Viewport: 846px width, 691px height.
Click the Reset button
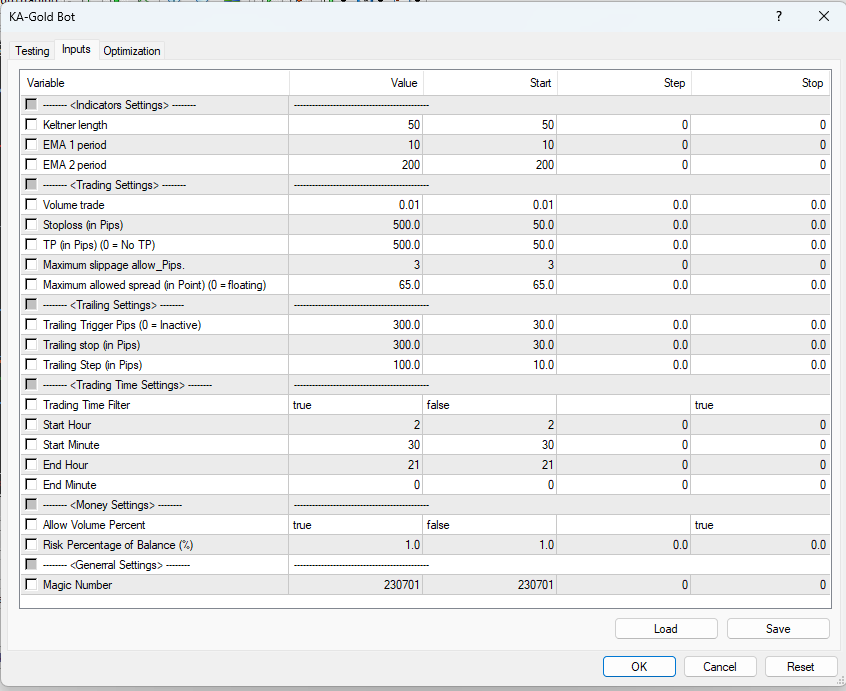point(800,666)
